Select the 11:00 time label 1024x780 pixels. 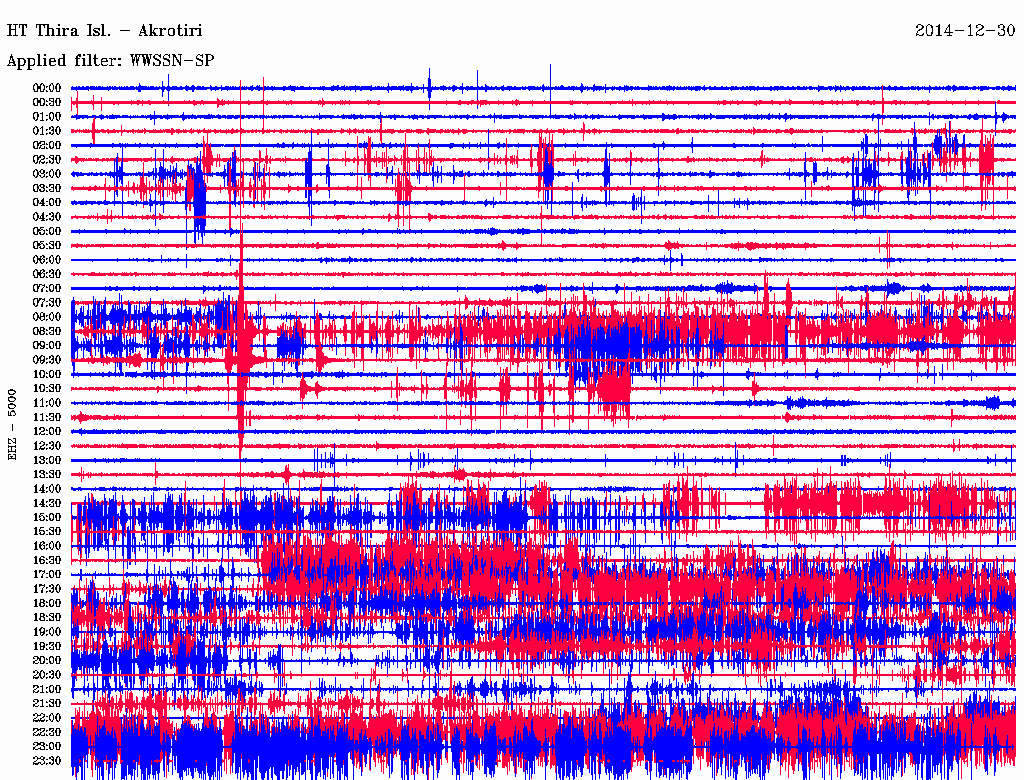point(47,403)
